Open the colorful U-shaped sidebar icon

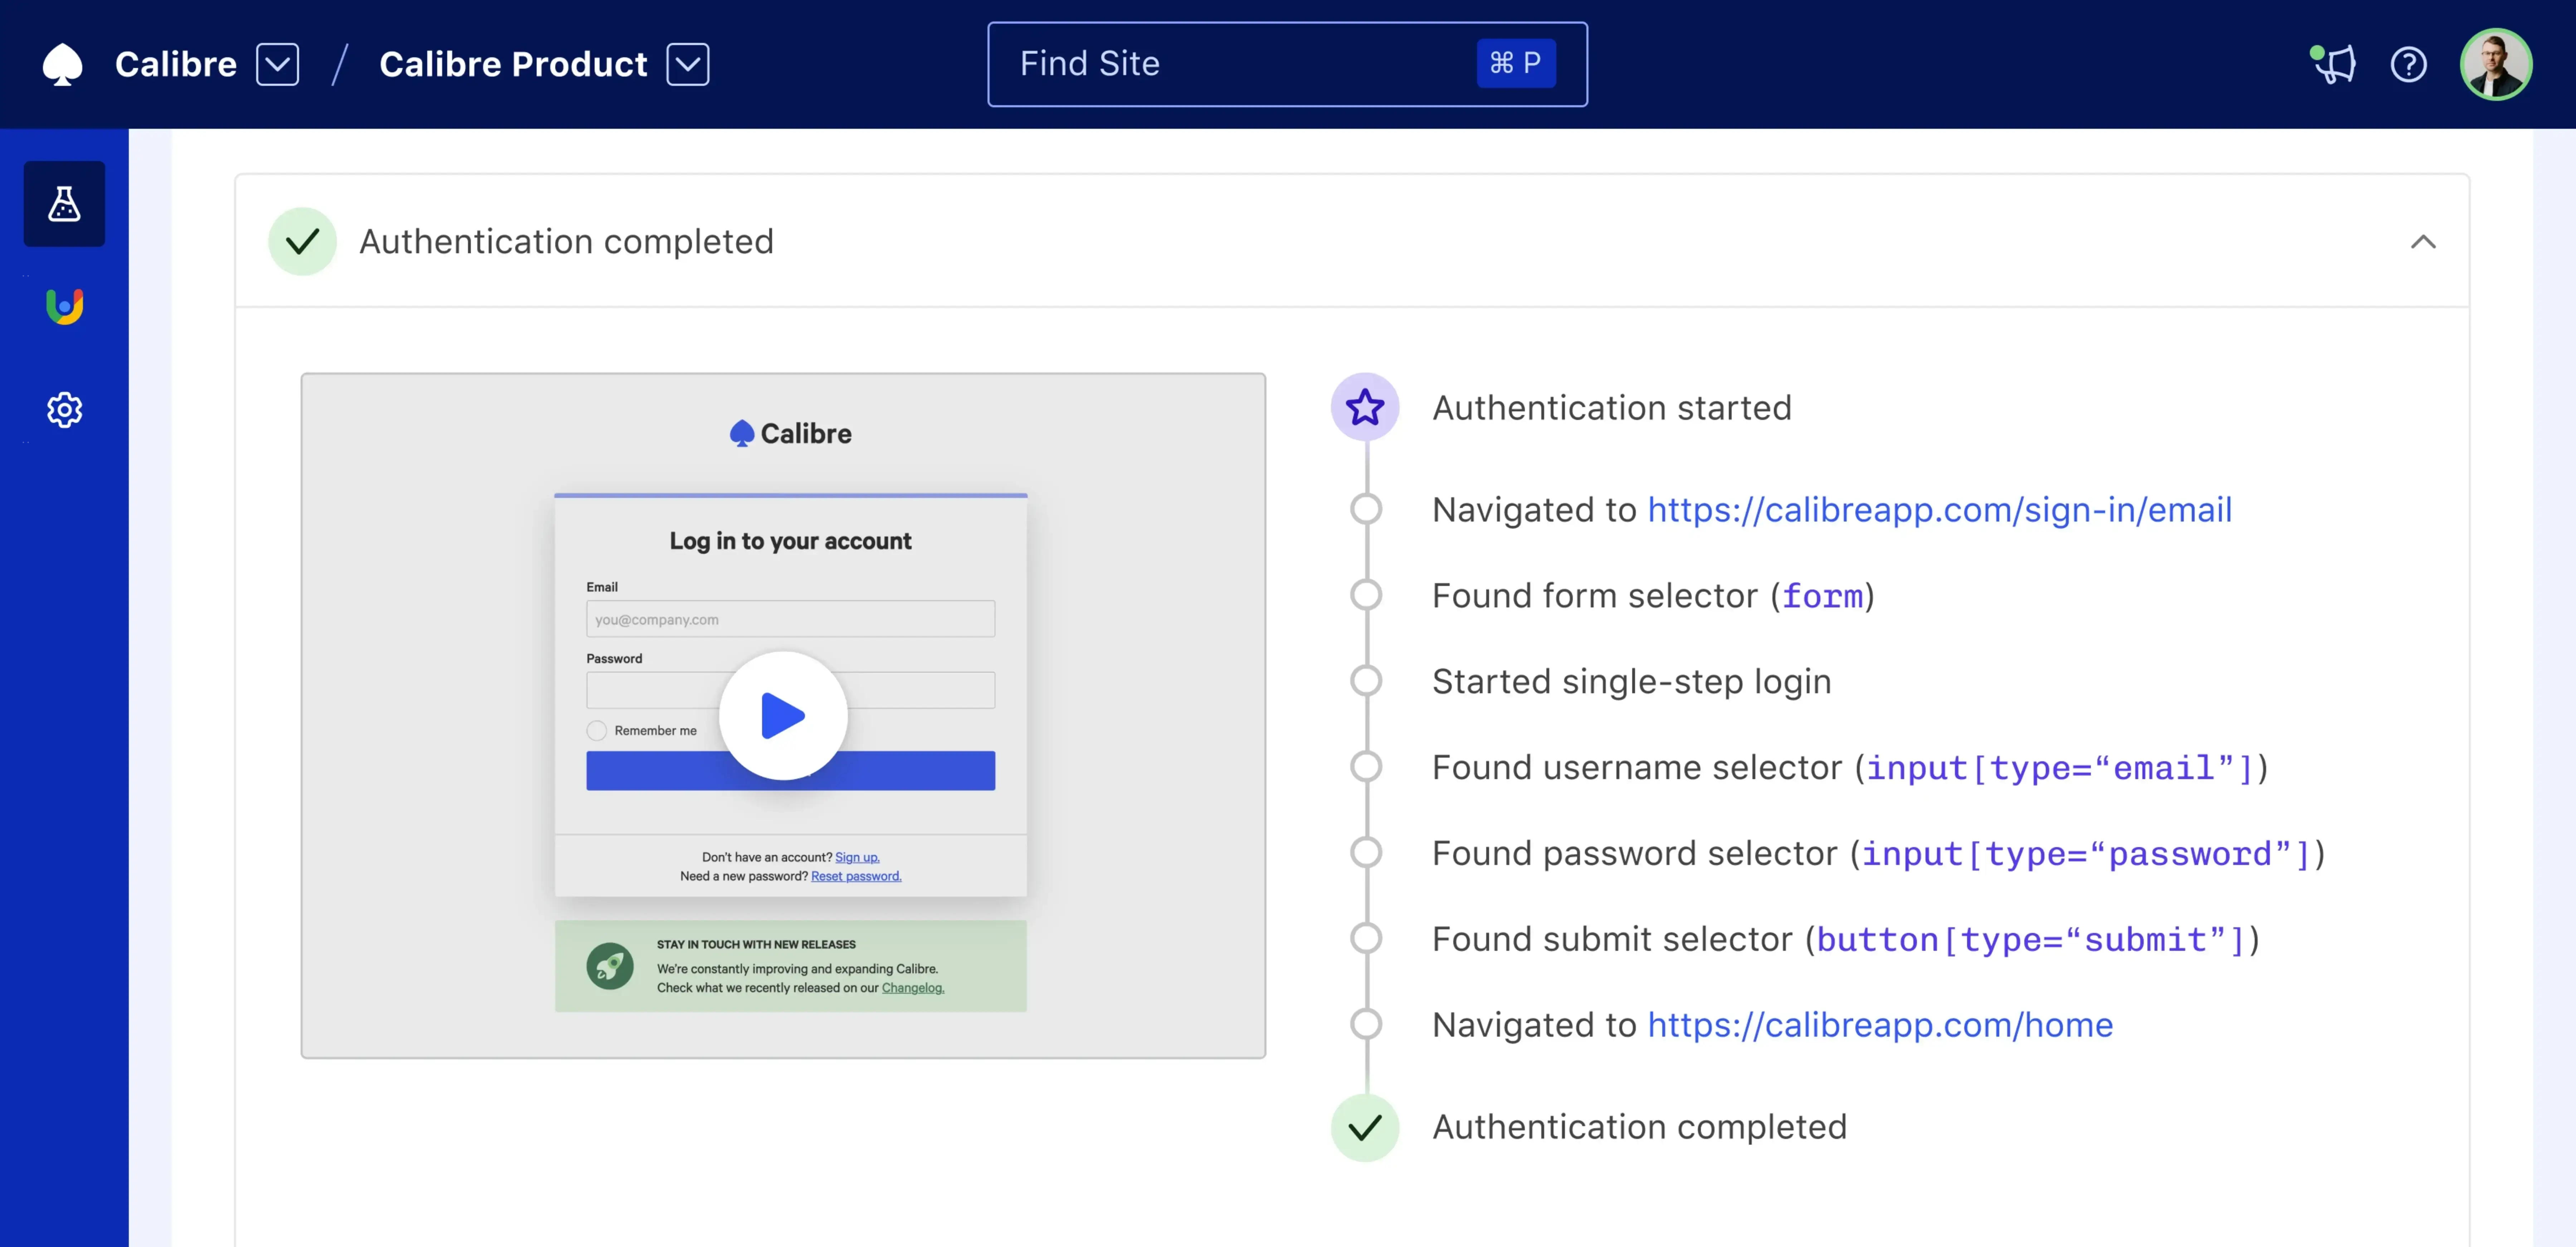pos(64,306)
